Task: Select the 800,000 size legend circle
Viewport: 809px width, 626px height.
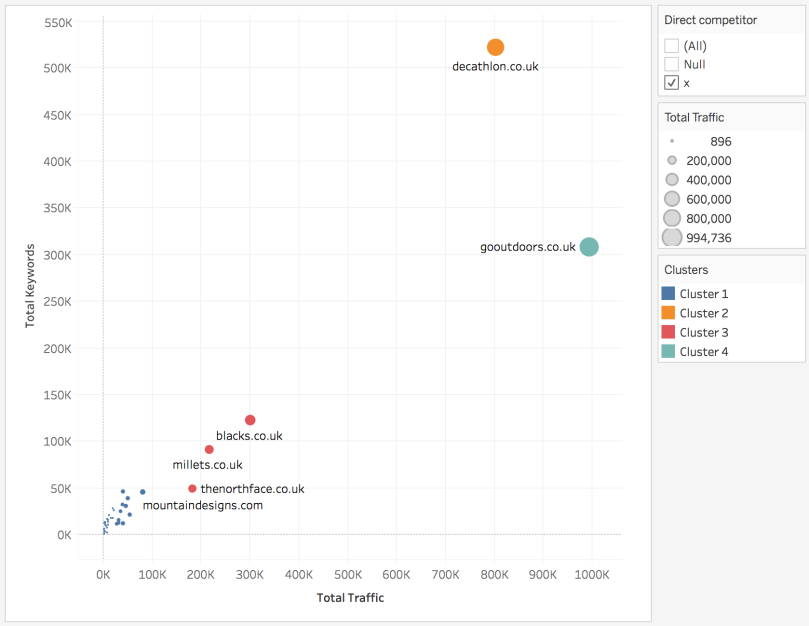Action: 672,218
